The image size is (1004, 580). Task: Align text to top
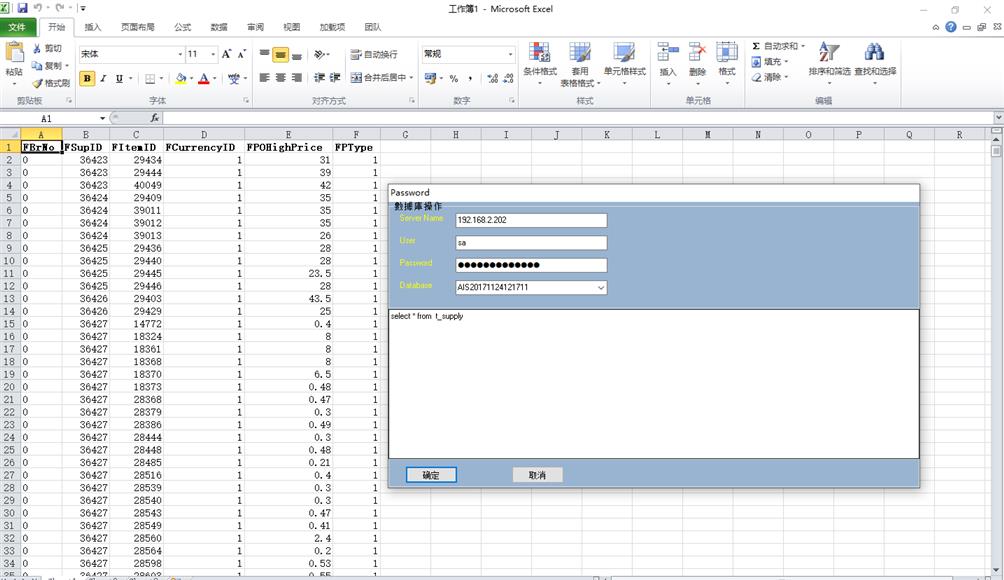[264, 55]
